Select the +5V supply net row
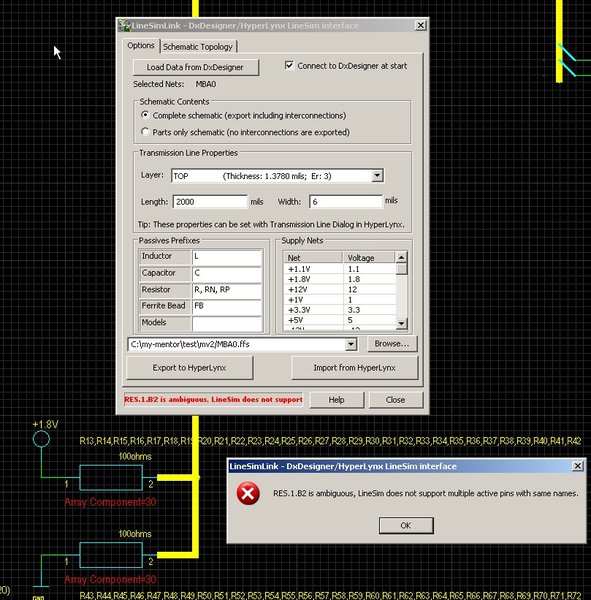Viewport: 591px width, 600px height. pyautogui.click(x=340, y=320)
